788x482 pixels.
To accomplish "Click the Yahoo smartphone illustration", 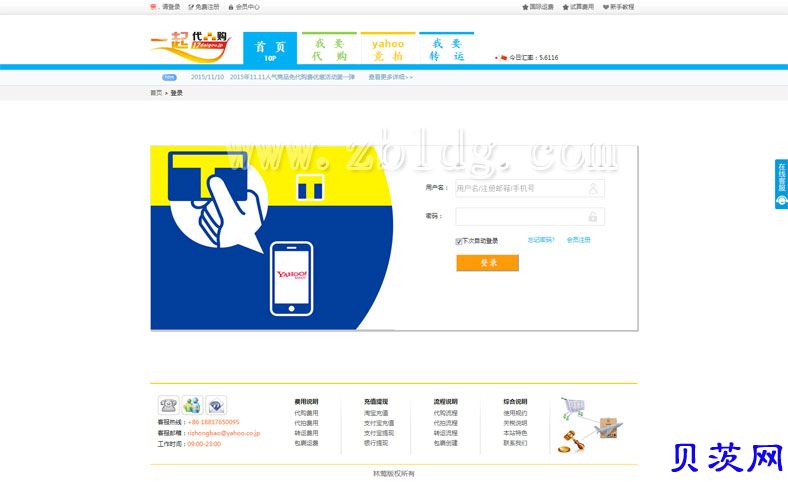I will pos(291,278).
